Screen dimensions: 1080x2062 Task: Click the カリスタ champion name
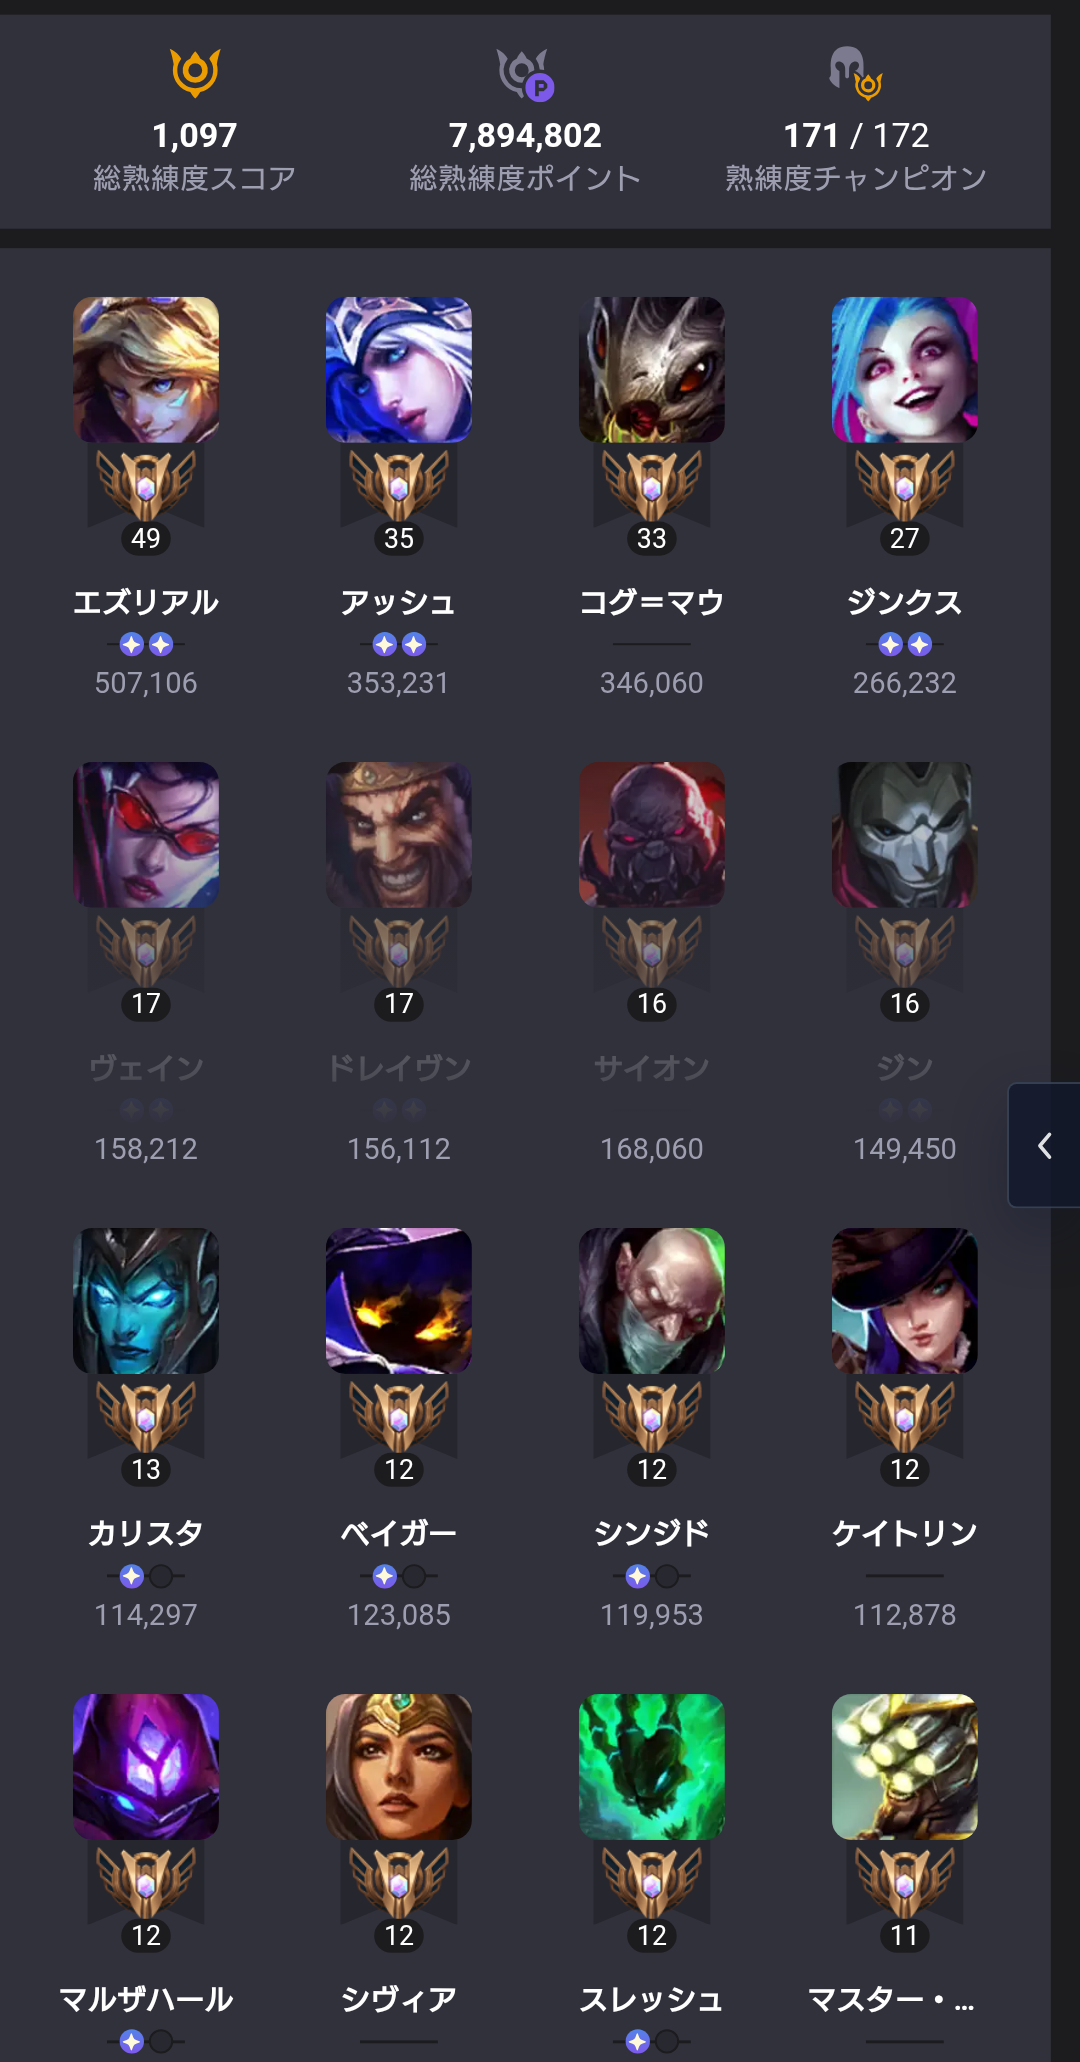click(146, 1533)
